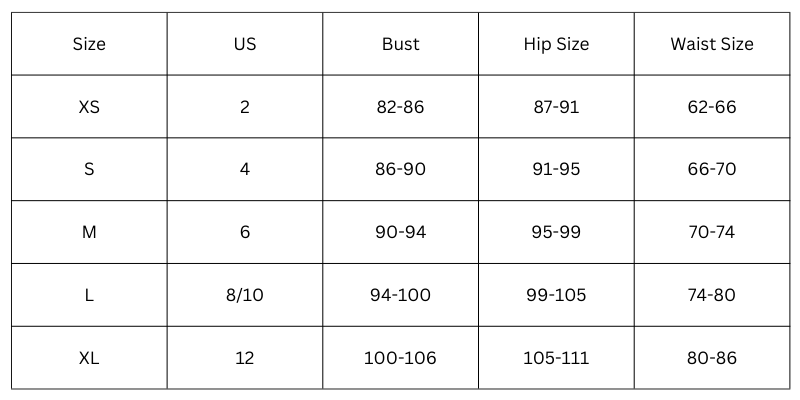Click hip size 91-95 cell
800x400 pixels.
[556, 169]
